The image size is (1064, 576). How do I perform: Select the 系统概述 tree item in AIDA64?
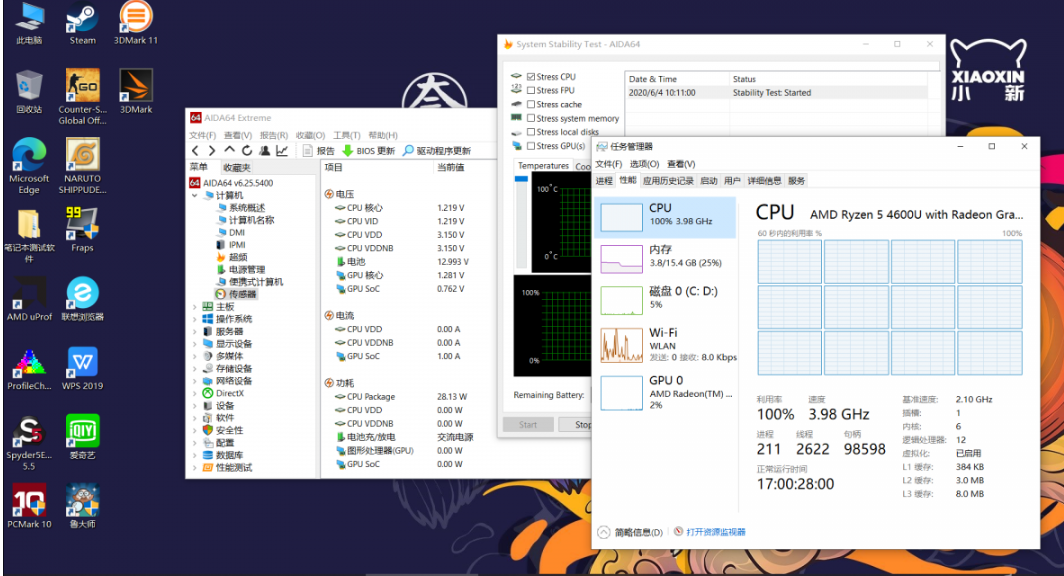[x=241, y=208]
